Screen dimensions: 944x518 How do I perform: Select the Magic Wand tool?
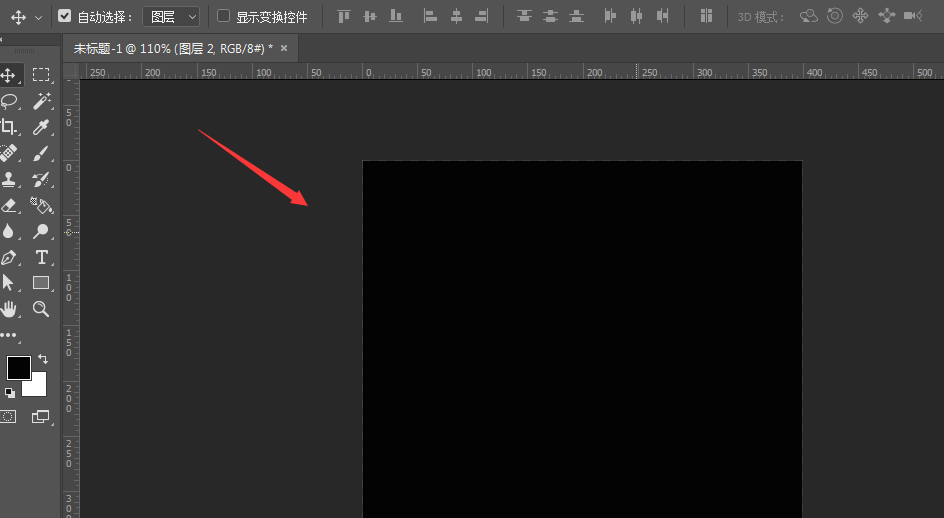42,101
